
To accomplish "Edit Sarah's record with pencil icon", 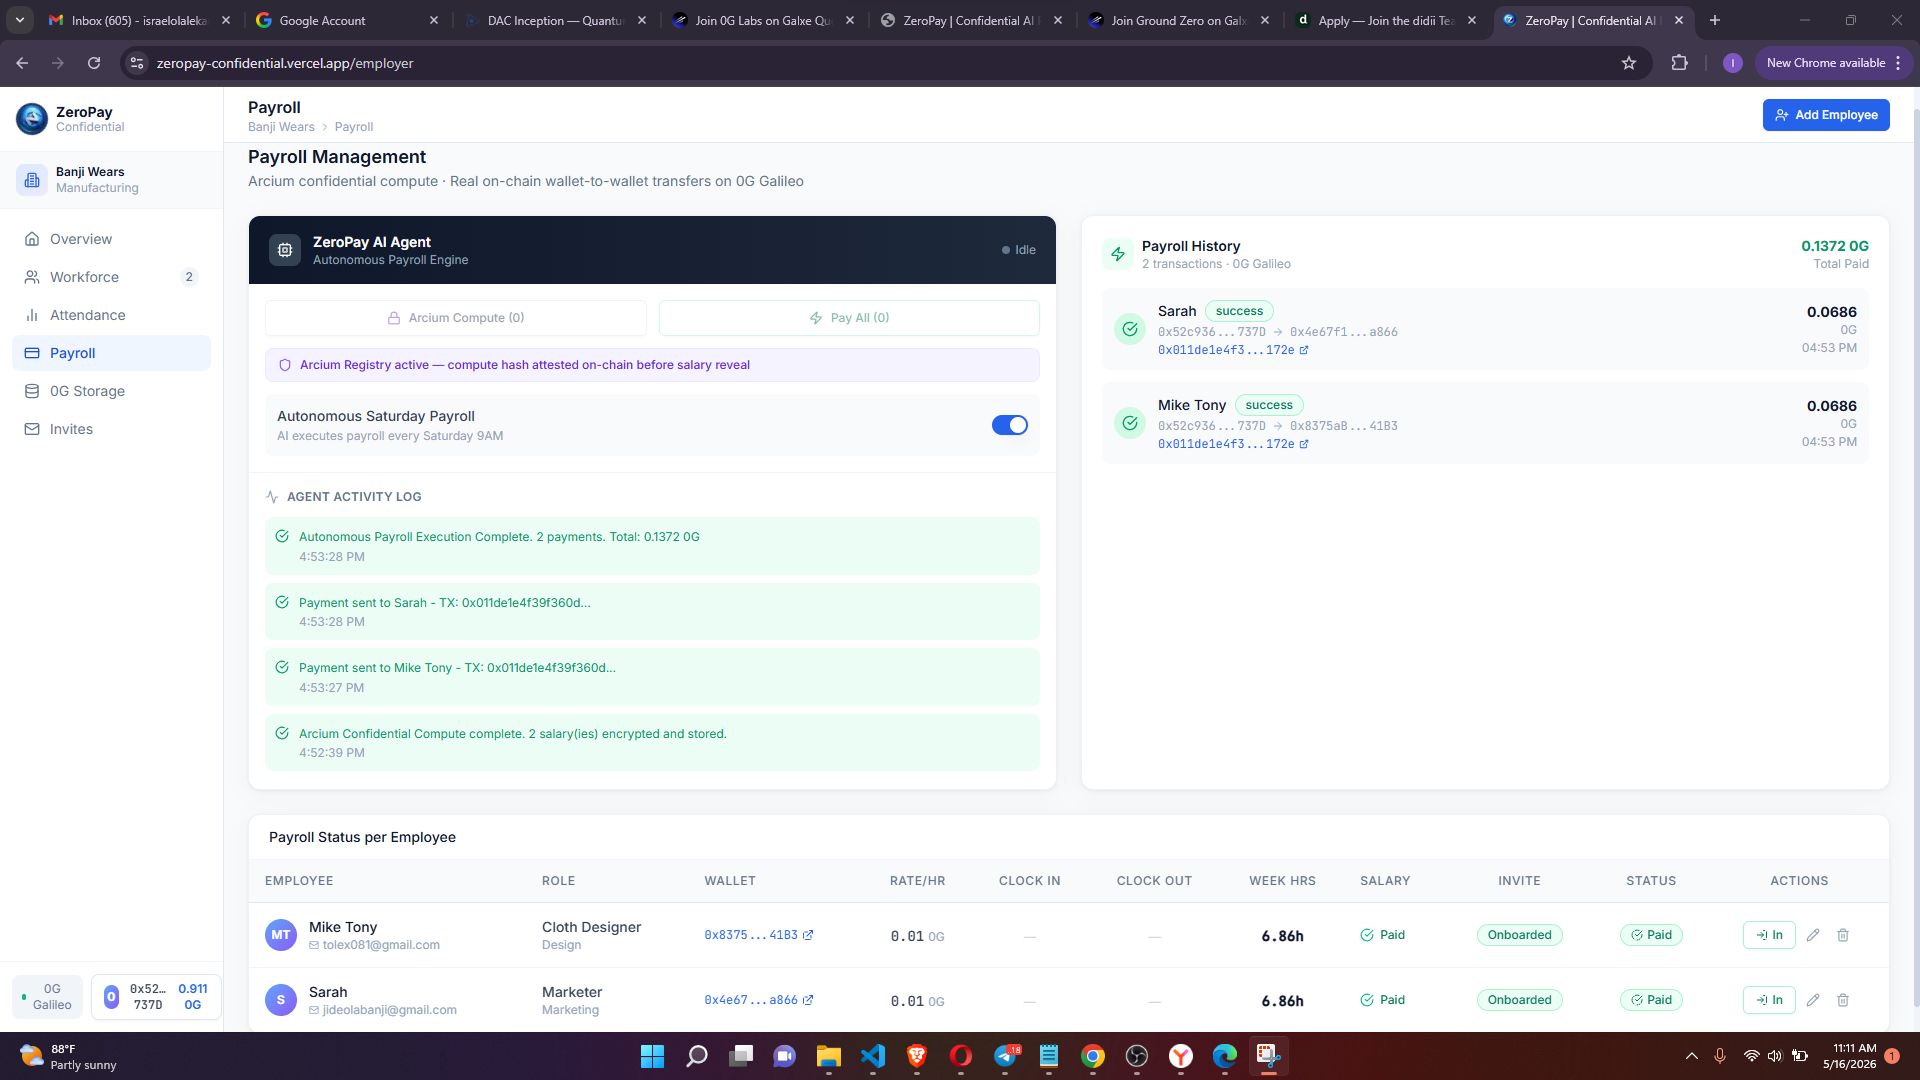I will click(x=1813, y=1000).
